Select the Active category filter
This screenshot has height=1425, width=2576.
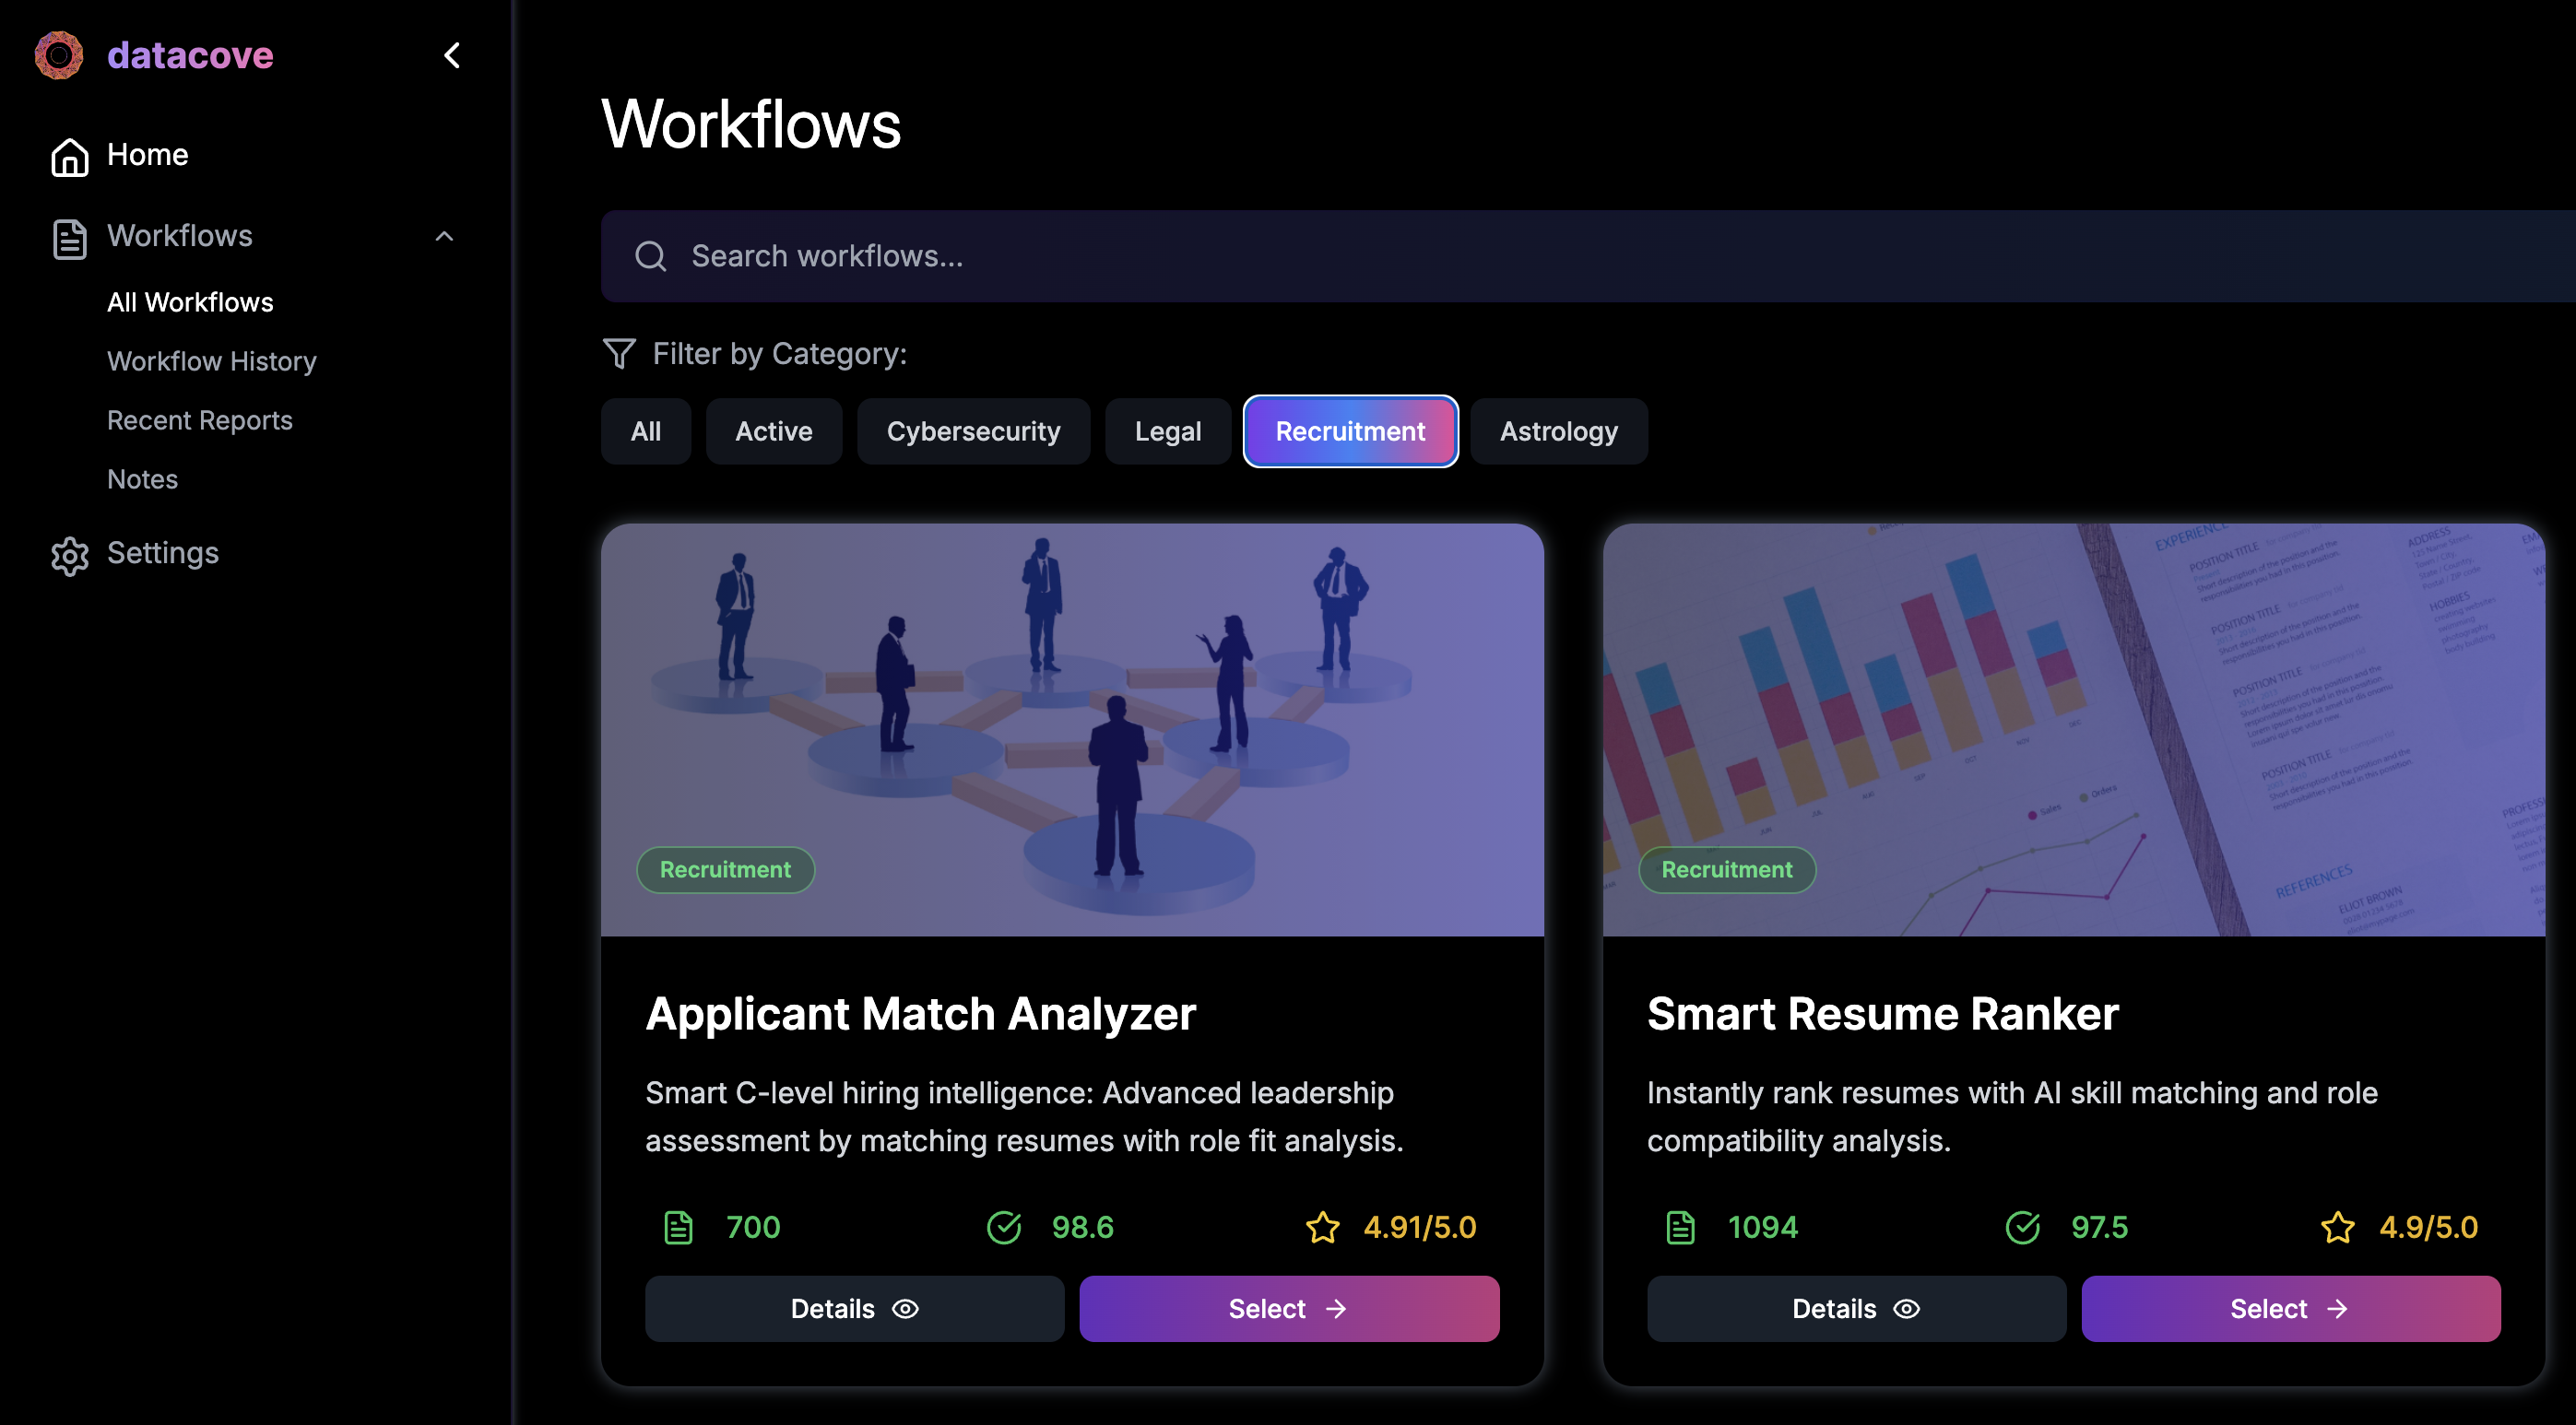[x=773, y=431]
